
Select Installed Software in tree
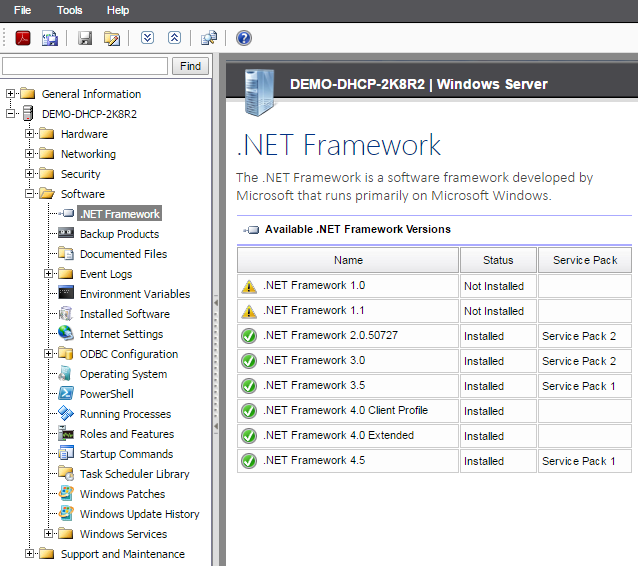(125, 314)
